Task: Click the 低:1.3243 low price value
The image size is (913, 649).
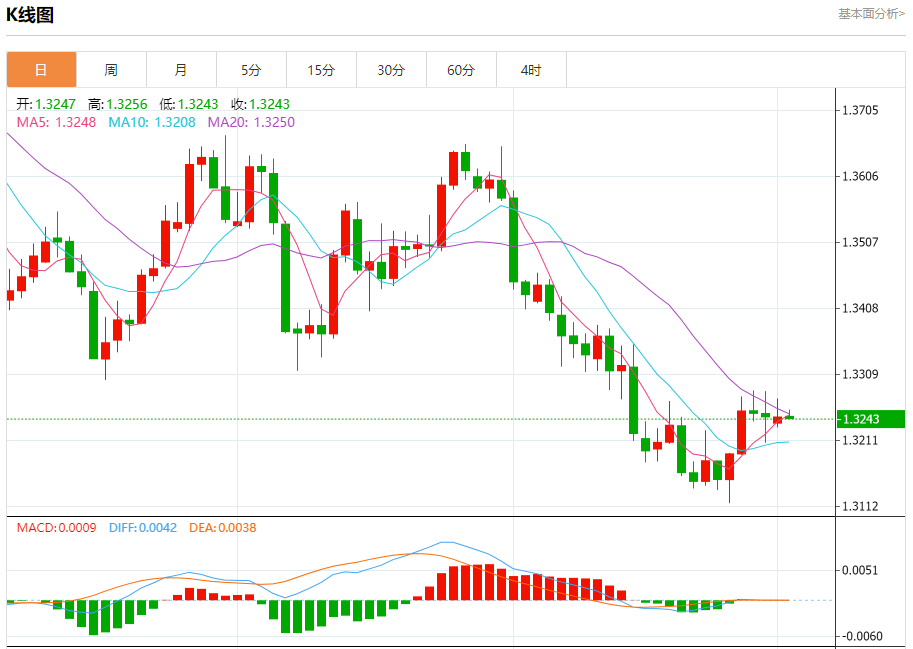Action: [x=189, y=104]
